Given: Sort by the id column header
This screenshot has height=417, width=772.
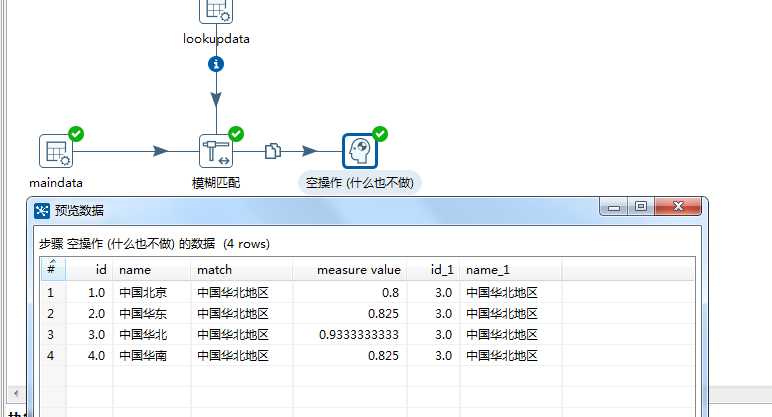Looking at the screenshot, I should (x=90, y=269).
